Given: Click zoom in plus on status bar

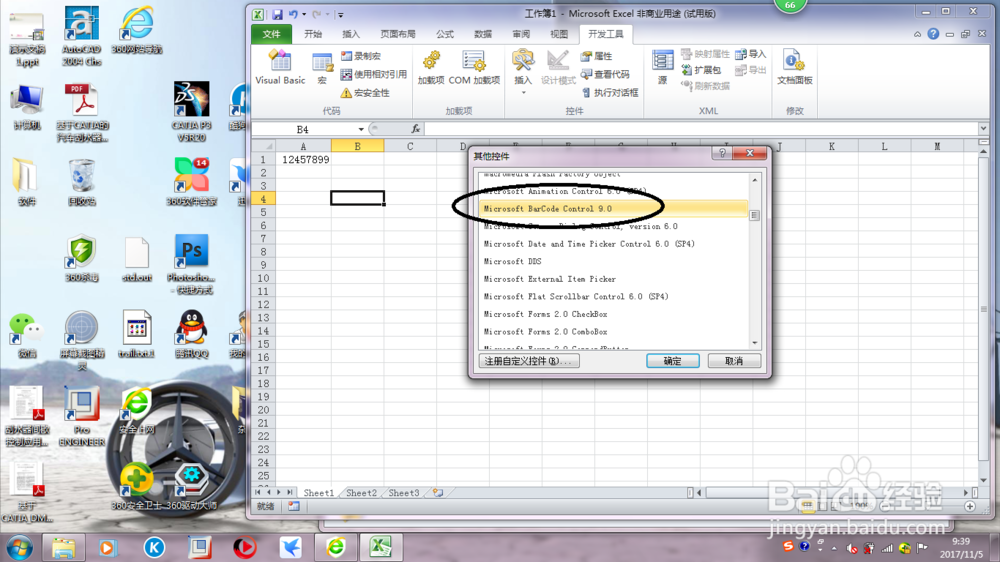Looking at the screenshot, I should tap(970, 507).
